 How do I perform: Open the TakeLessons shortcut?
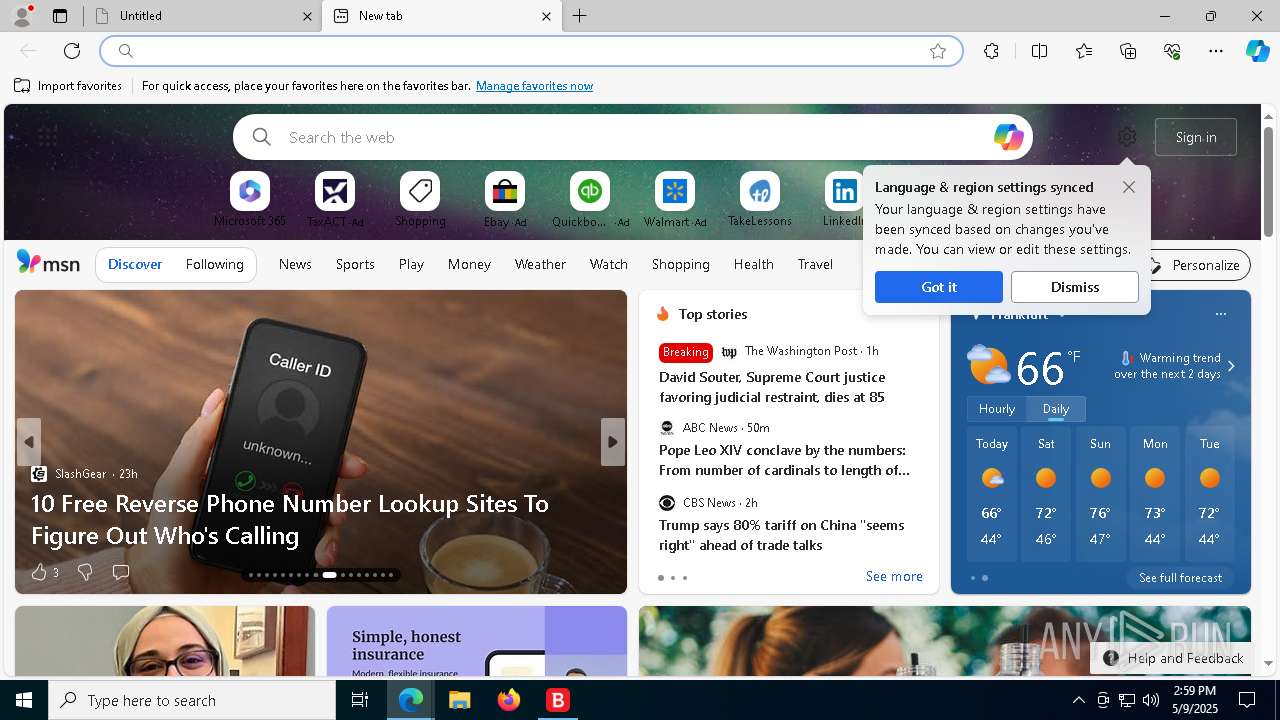coord(760,200)
